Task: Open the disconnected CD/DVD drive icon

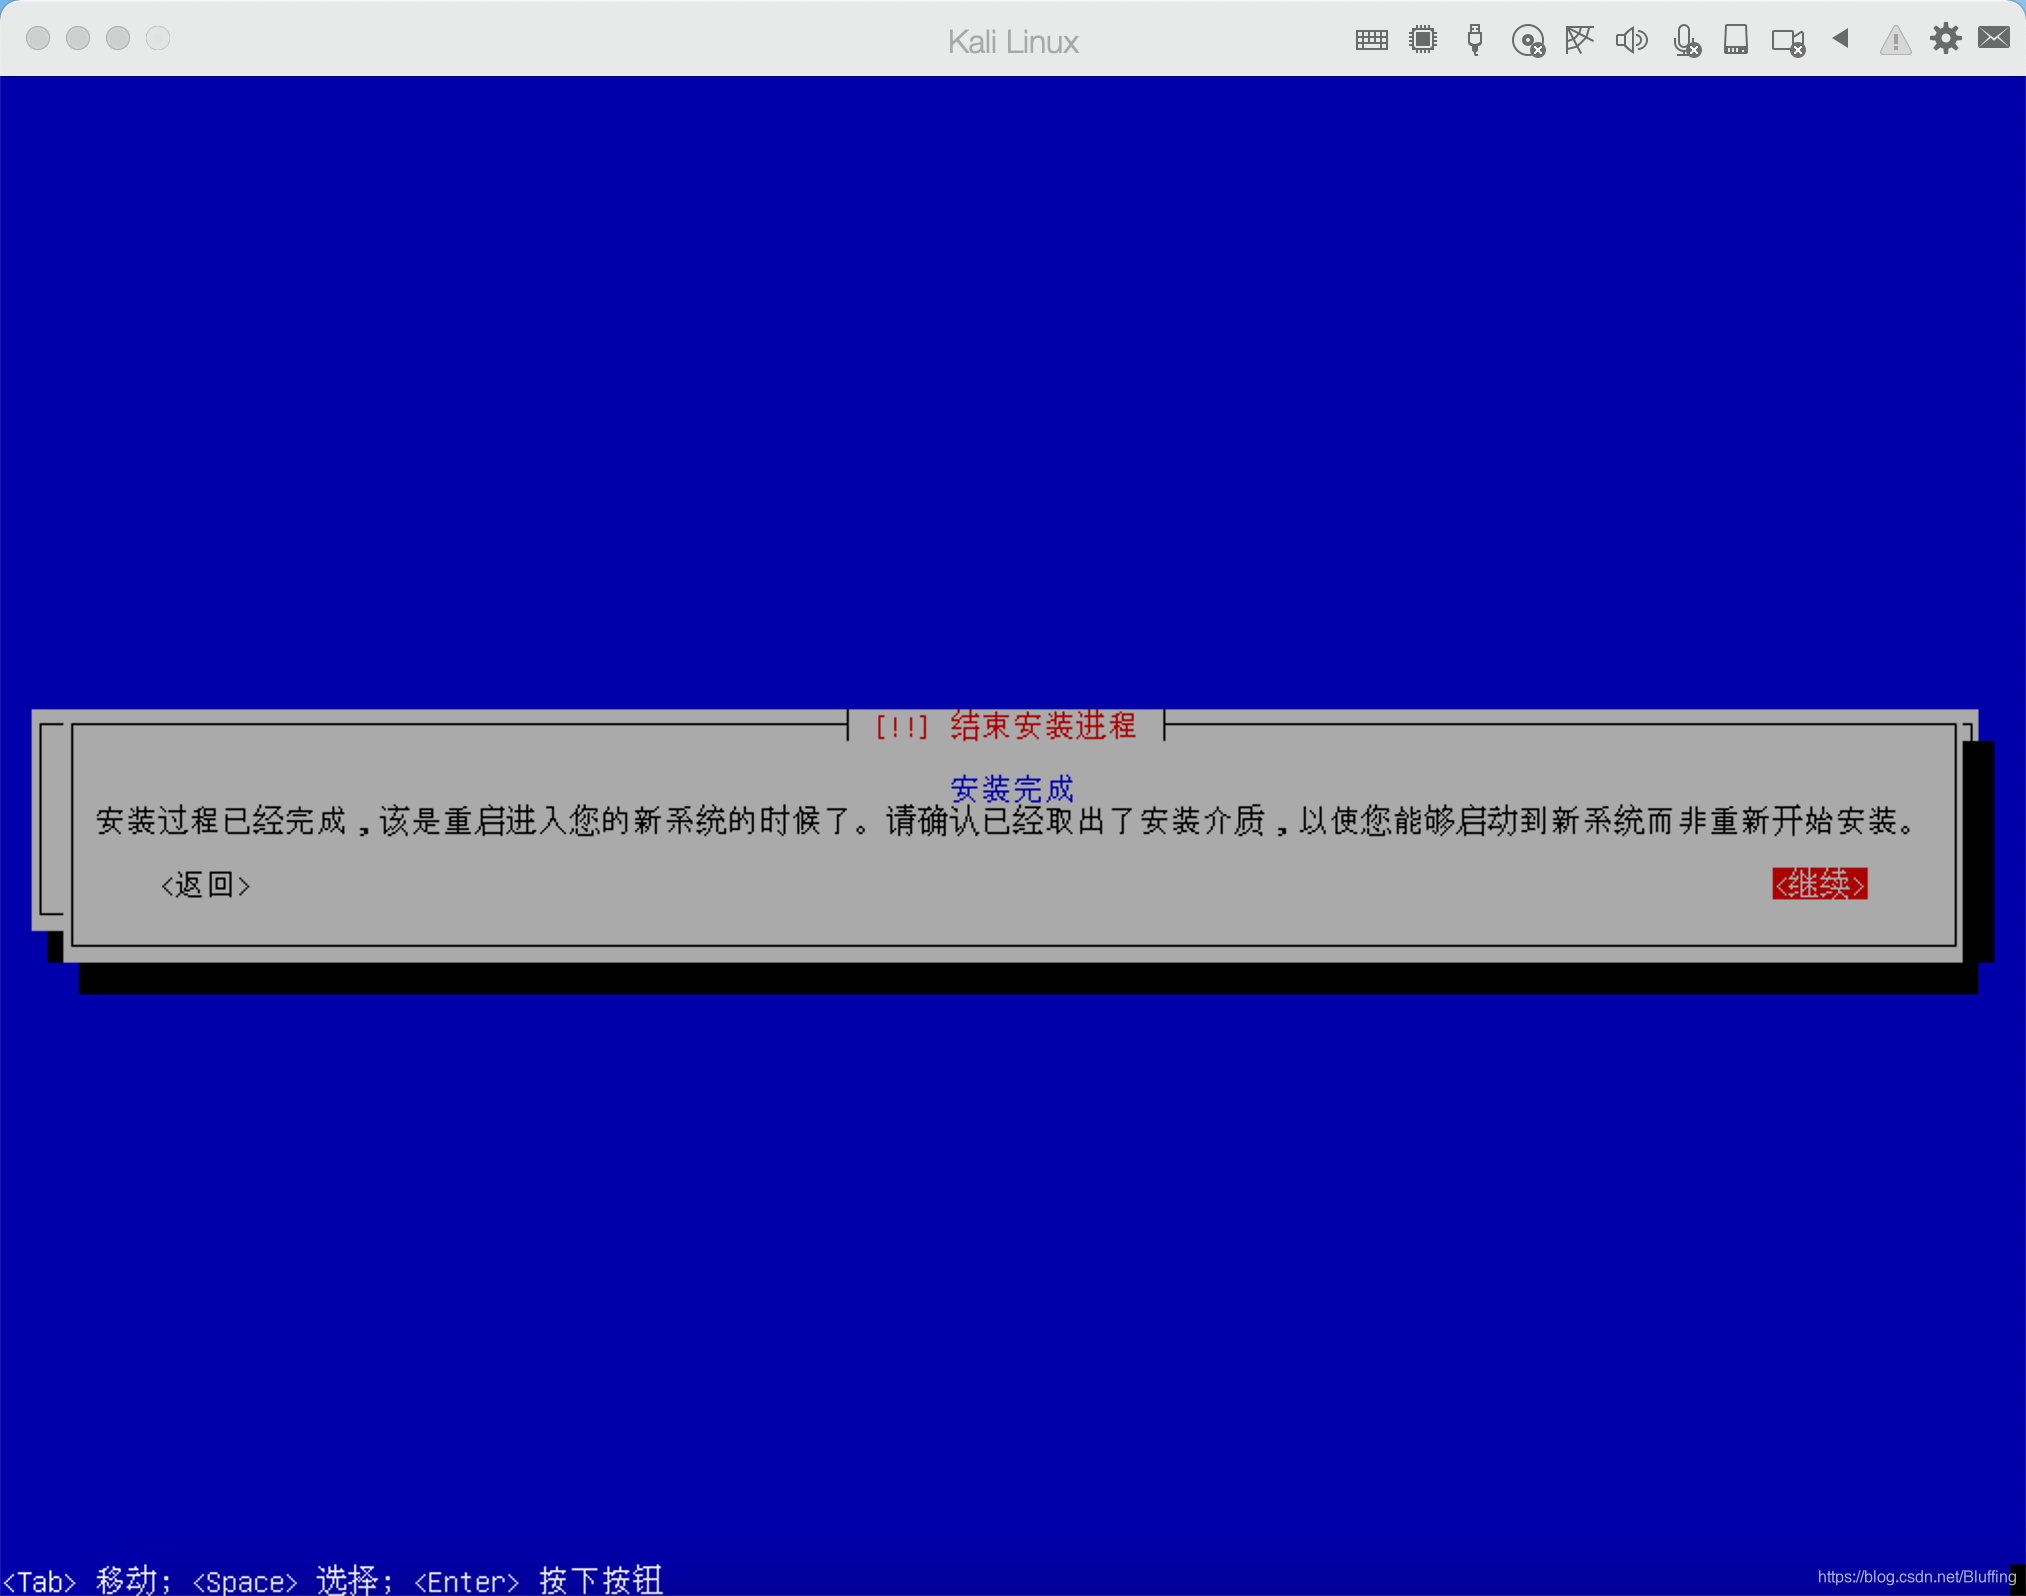Action: (1527, 41)
